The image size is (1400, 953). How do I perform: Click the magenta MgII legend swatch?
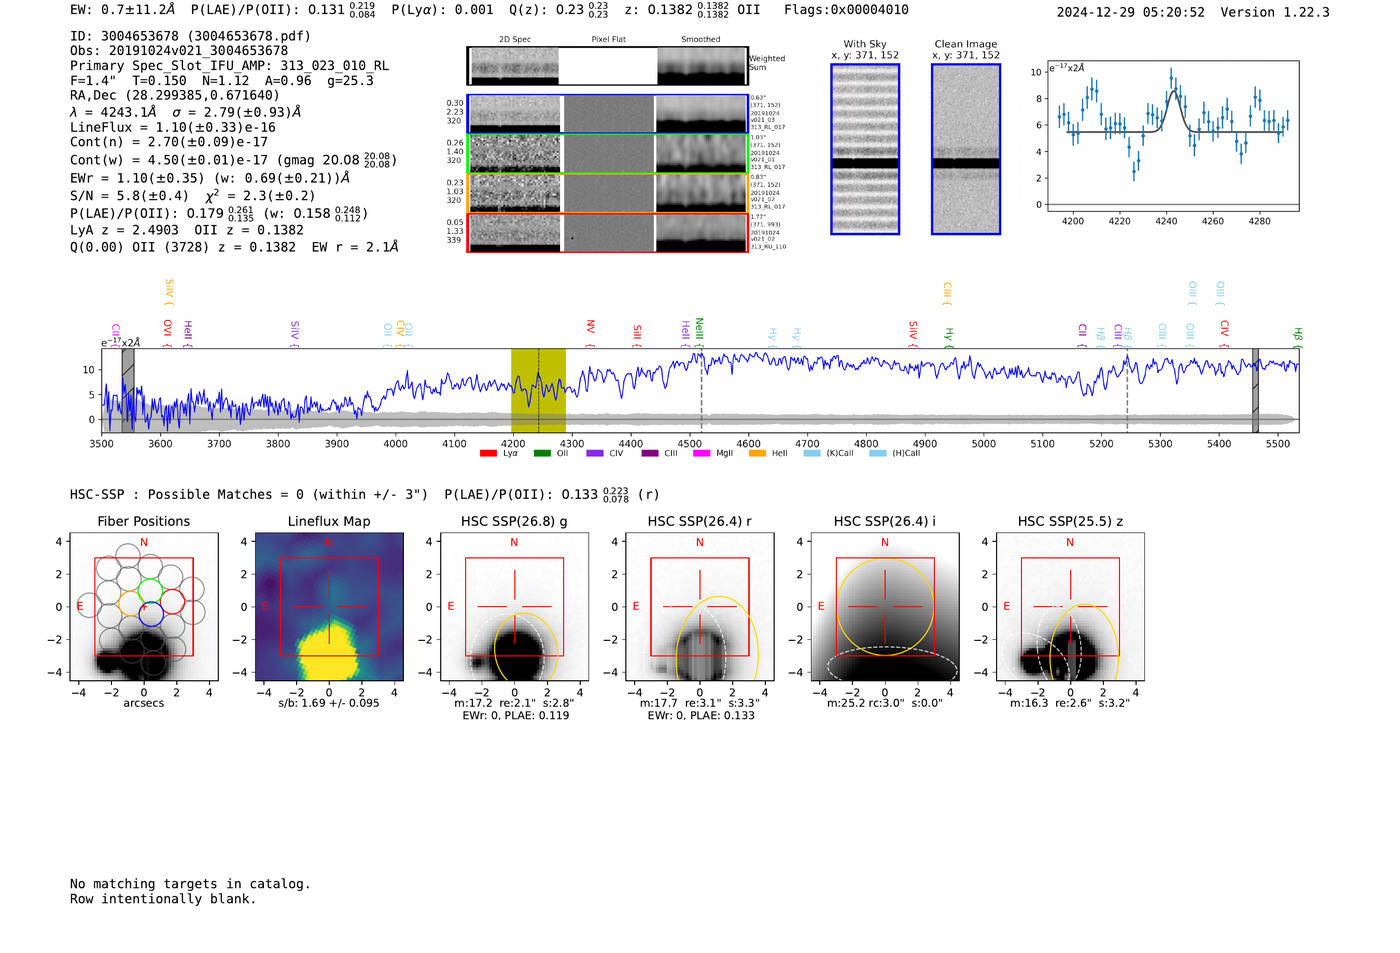[701, 453]
